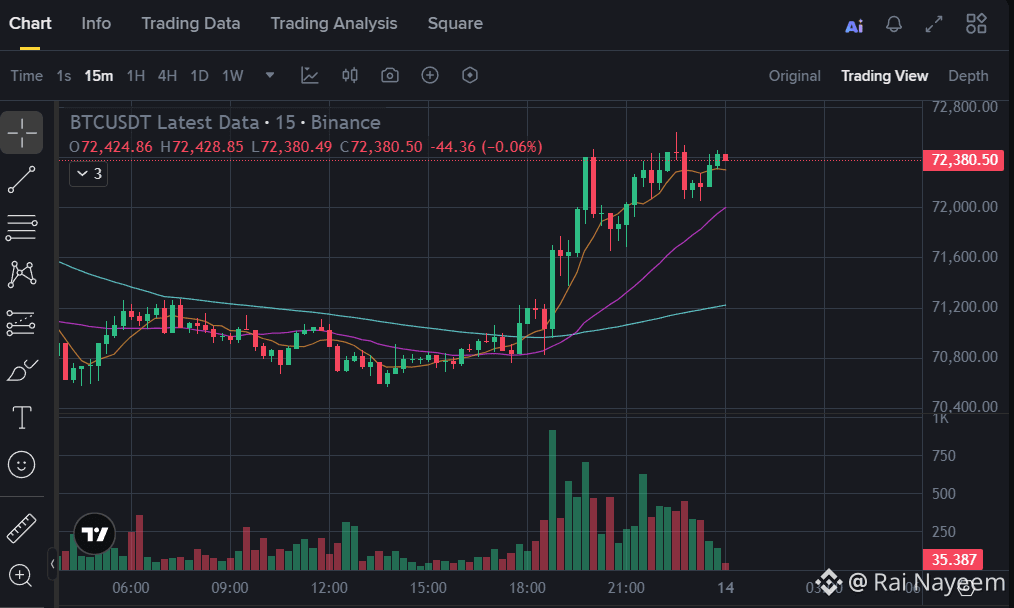This screenshot has height=608, width=1014.
Task: Switch to Original chart view
Action: [794, 76]
